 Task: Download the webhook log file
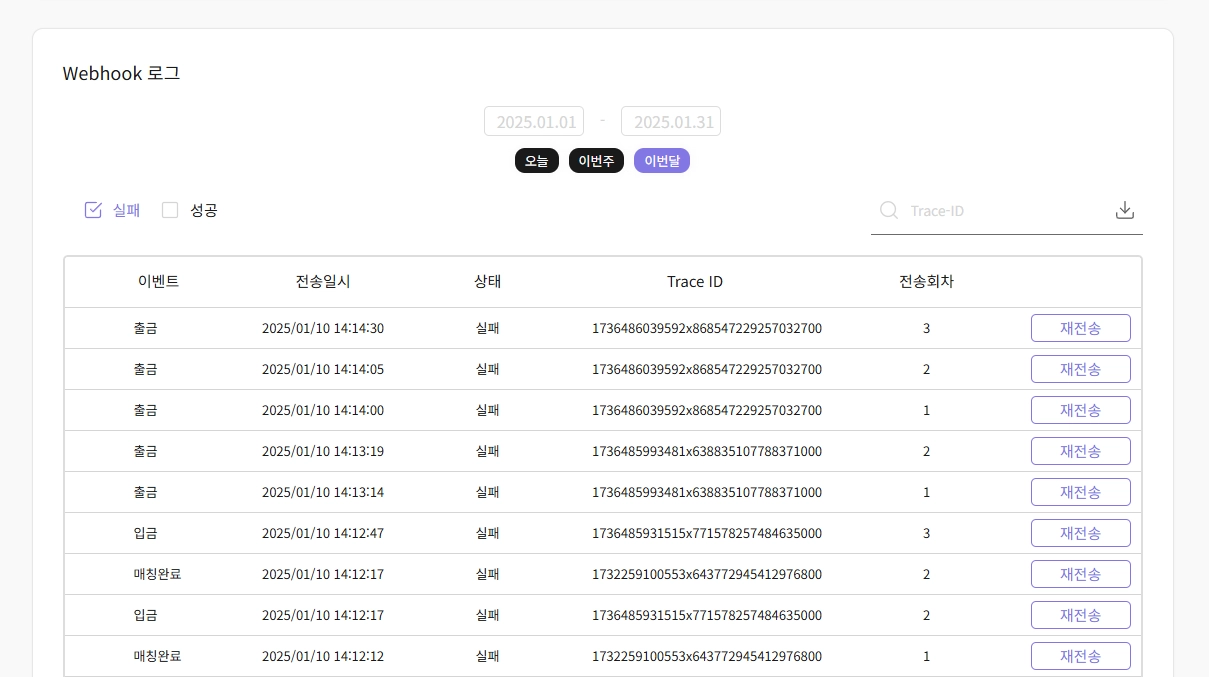(x=1125, y=210)
